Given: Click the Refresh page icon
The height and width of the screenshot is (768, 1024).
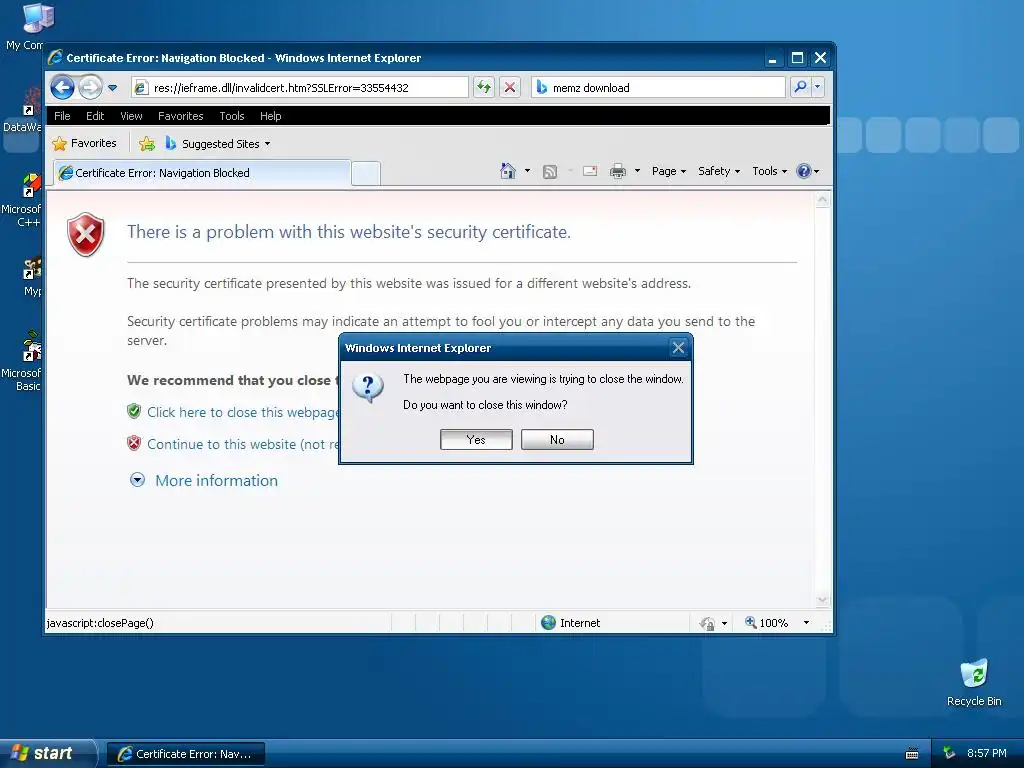Looking at the screenshot, I should 483,87.
